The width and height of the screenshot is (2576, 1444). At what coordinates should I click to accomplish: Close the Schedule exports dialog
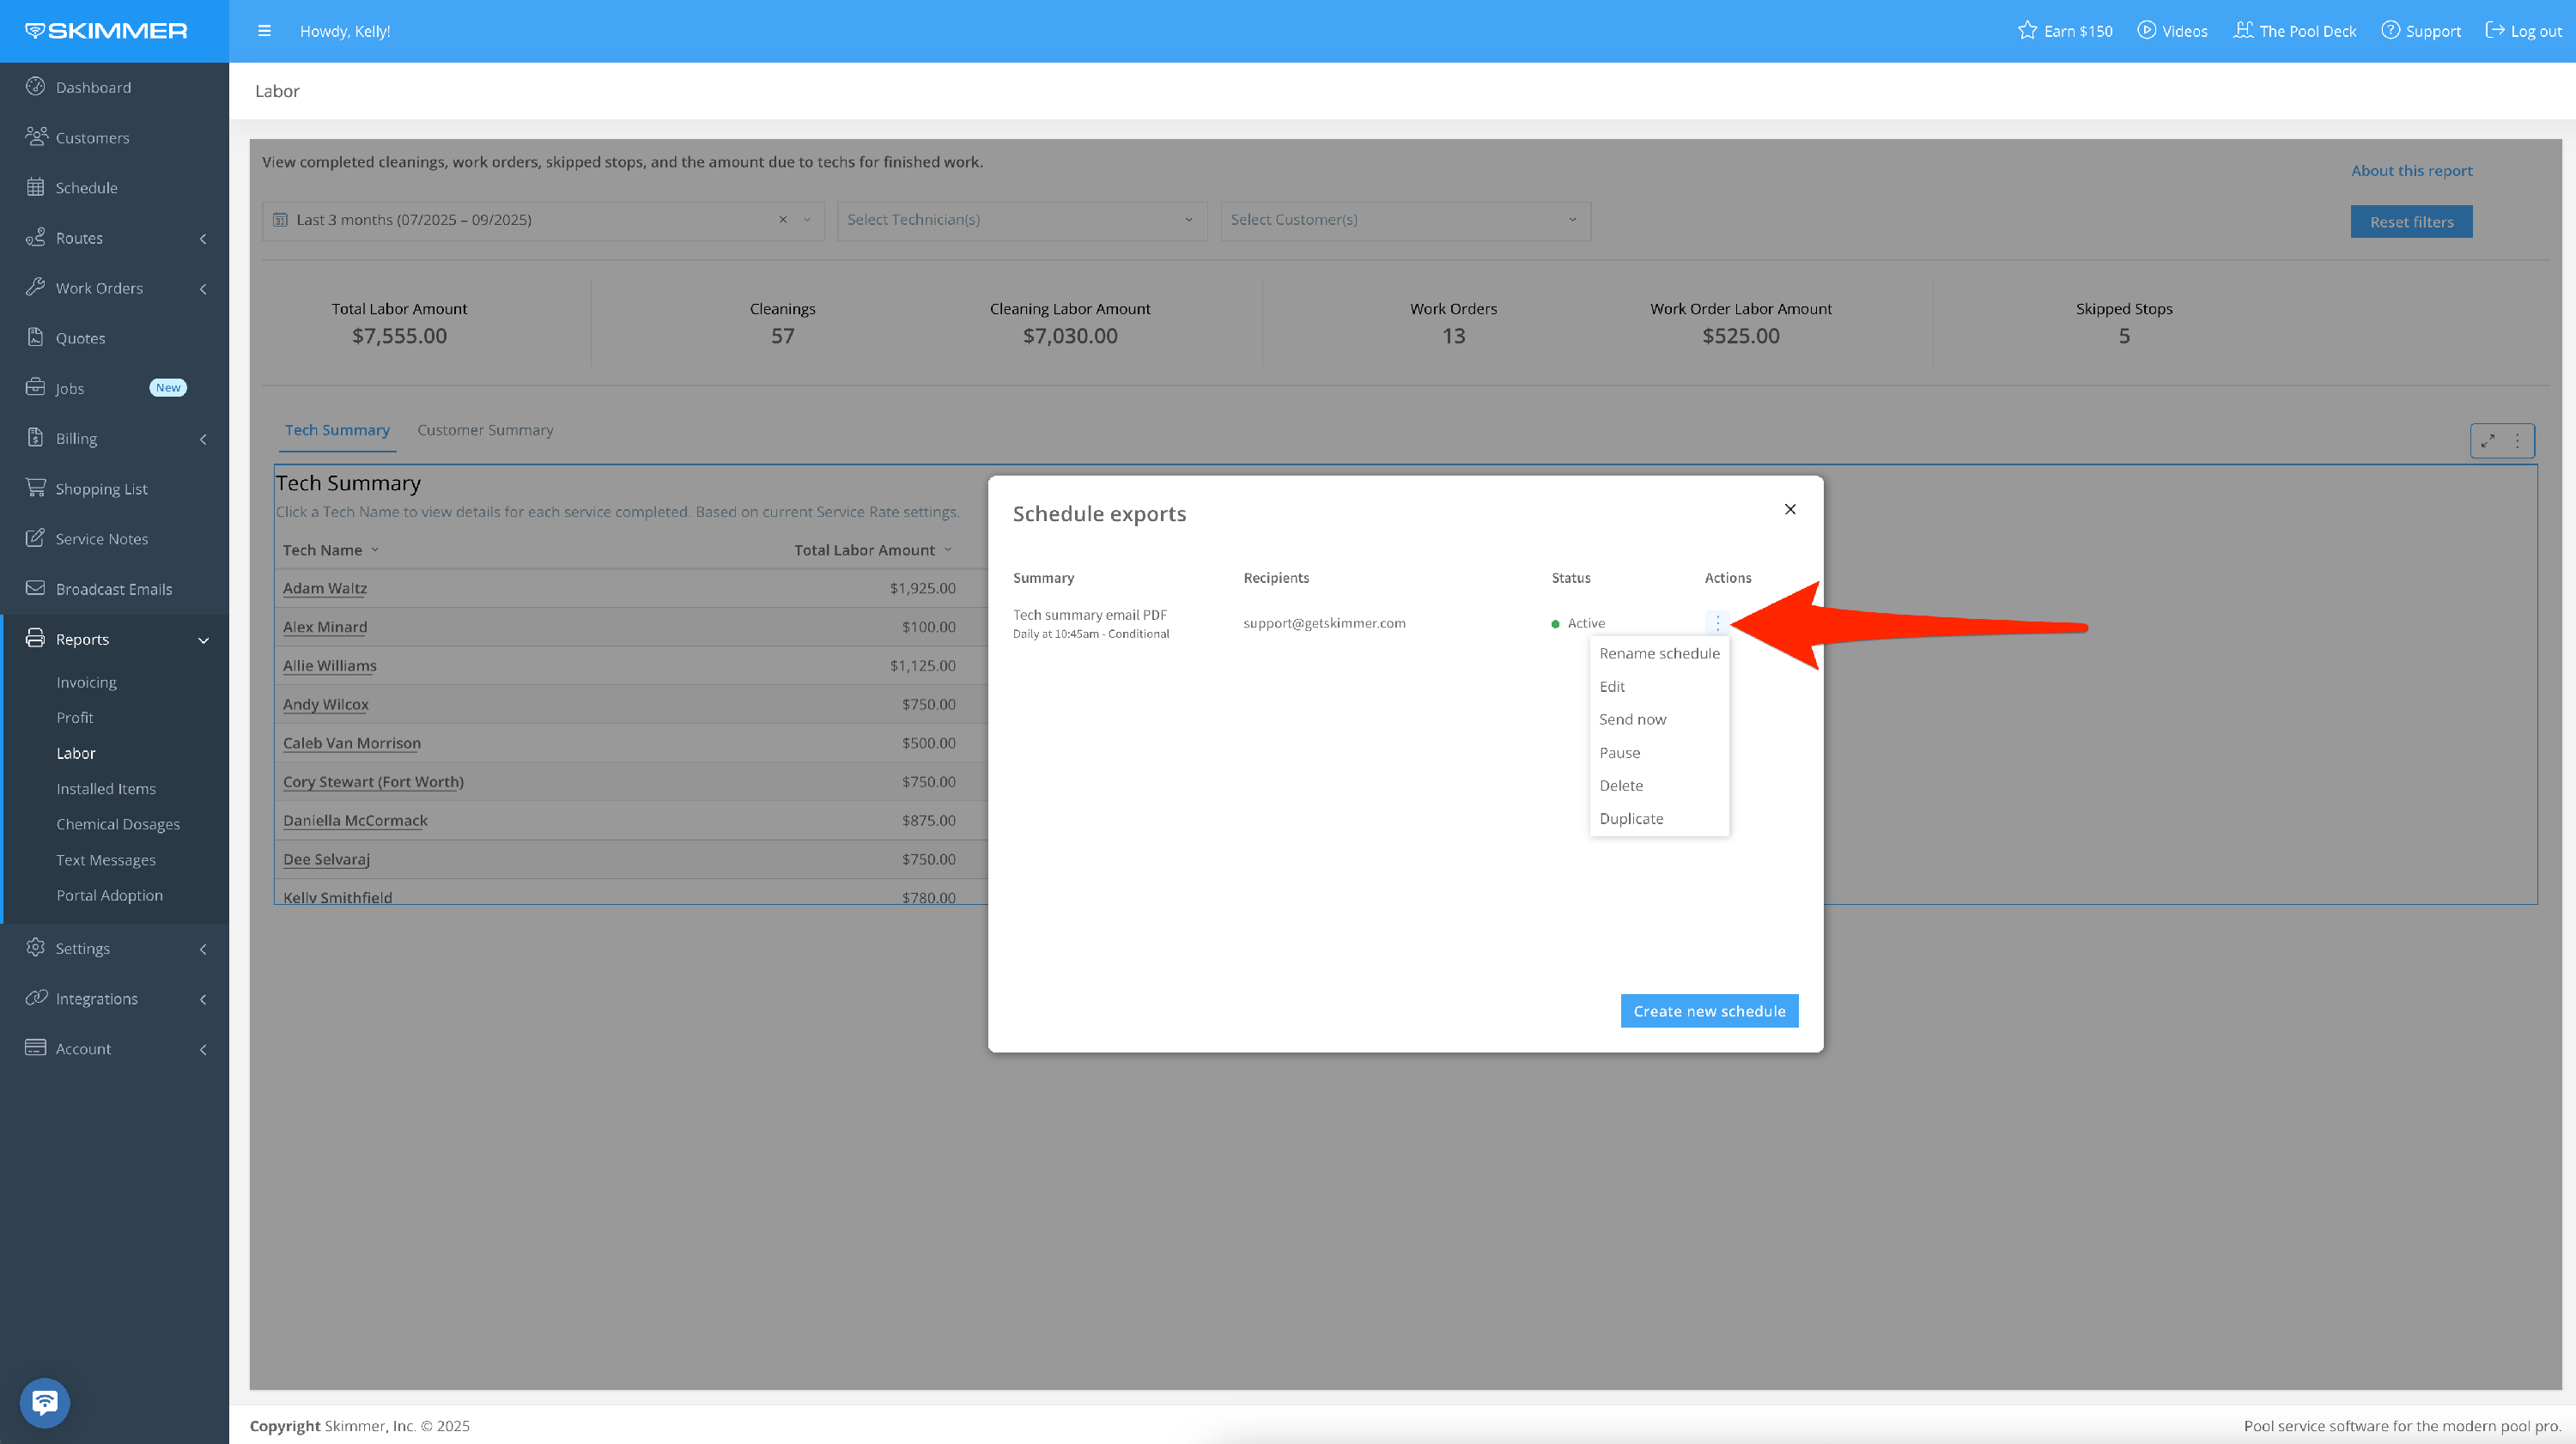[1790, 510]
